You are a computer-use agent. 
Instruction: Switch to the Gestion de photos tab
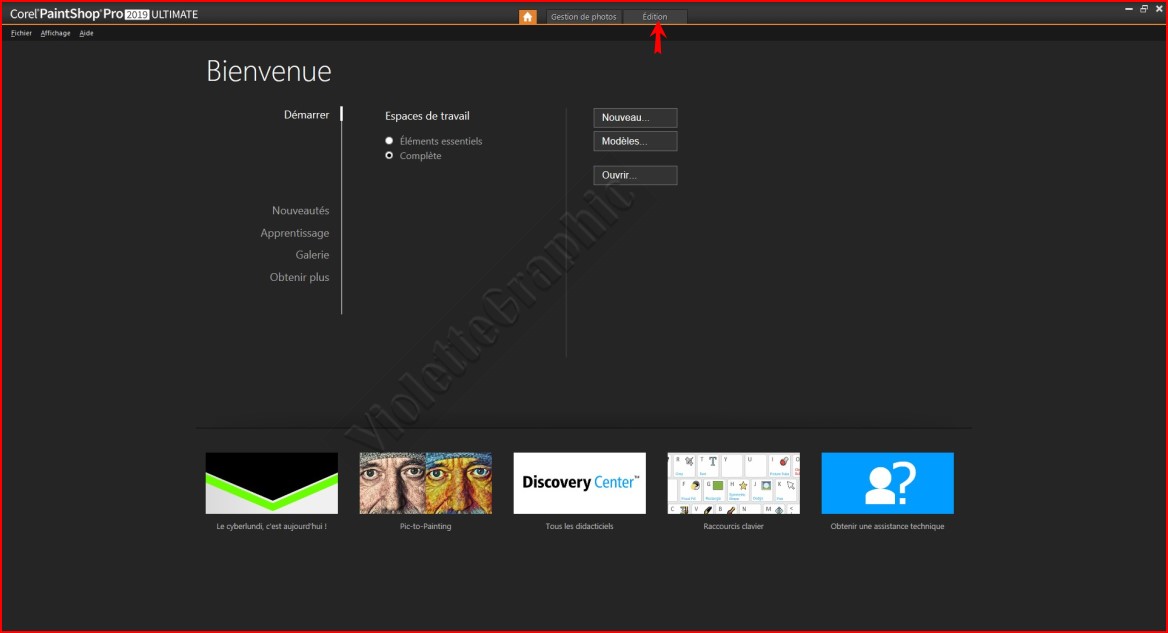[x=584, y=17]
